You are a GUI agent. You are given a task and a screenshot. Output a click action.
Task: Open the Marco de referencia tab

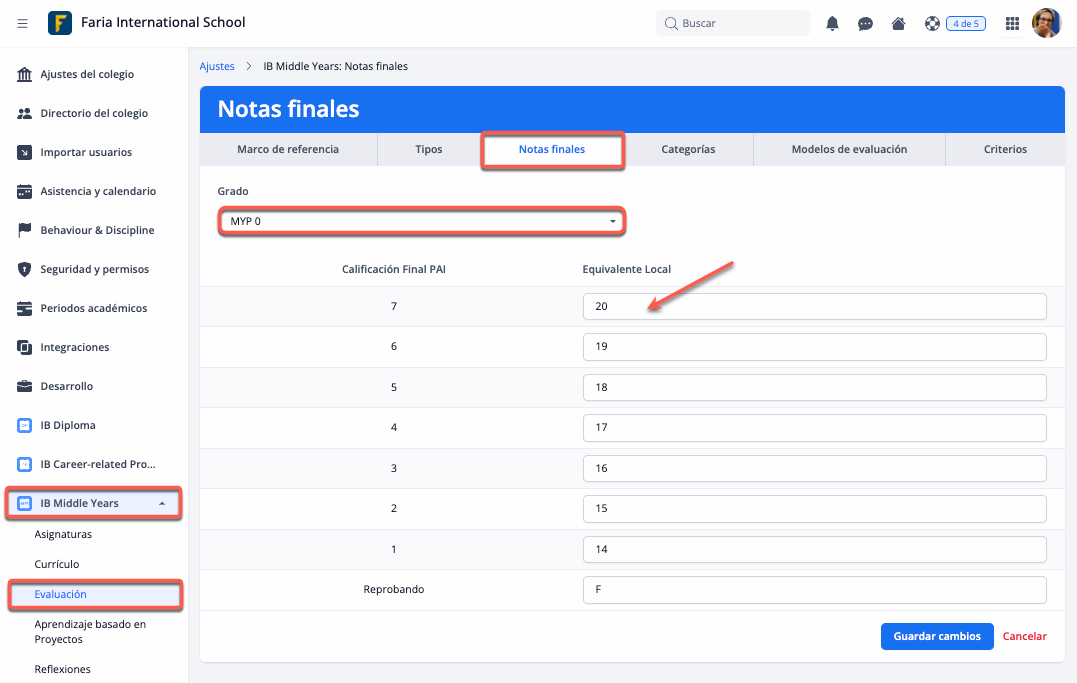click(x=288, y=149)
